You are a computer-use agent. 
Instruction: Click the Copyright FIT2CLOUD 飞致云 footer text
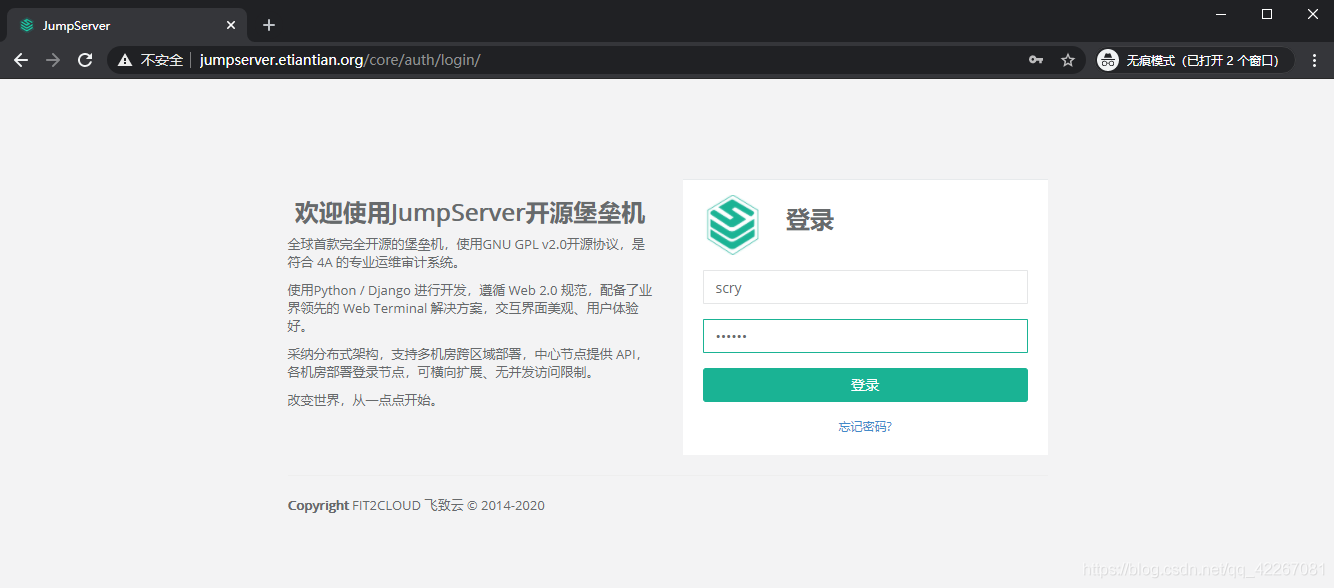tap(416, 506)
